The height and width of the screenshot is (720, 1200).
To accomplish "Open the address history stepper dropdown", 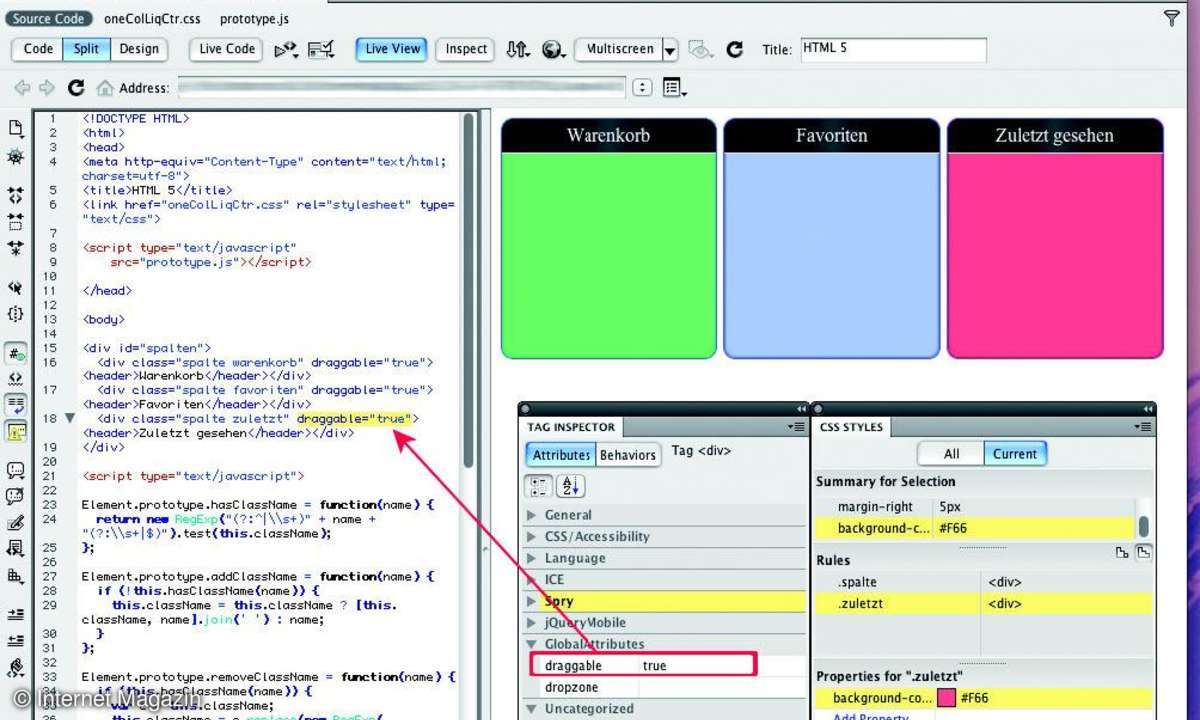I will [642, 88].
